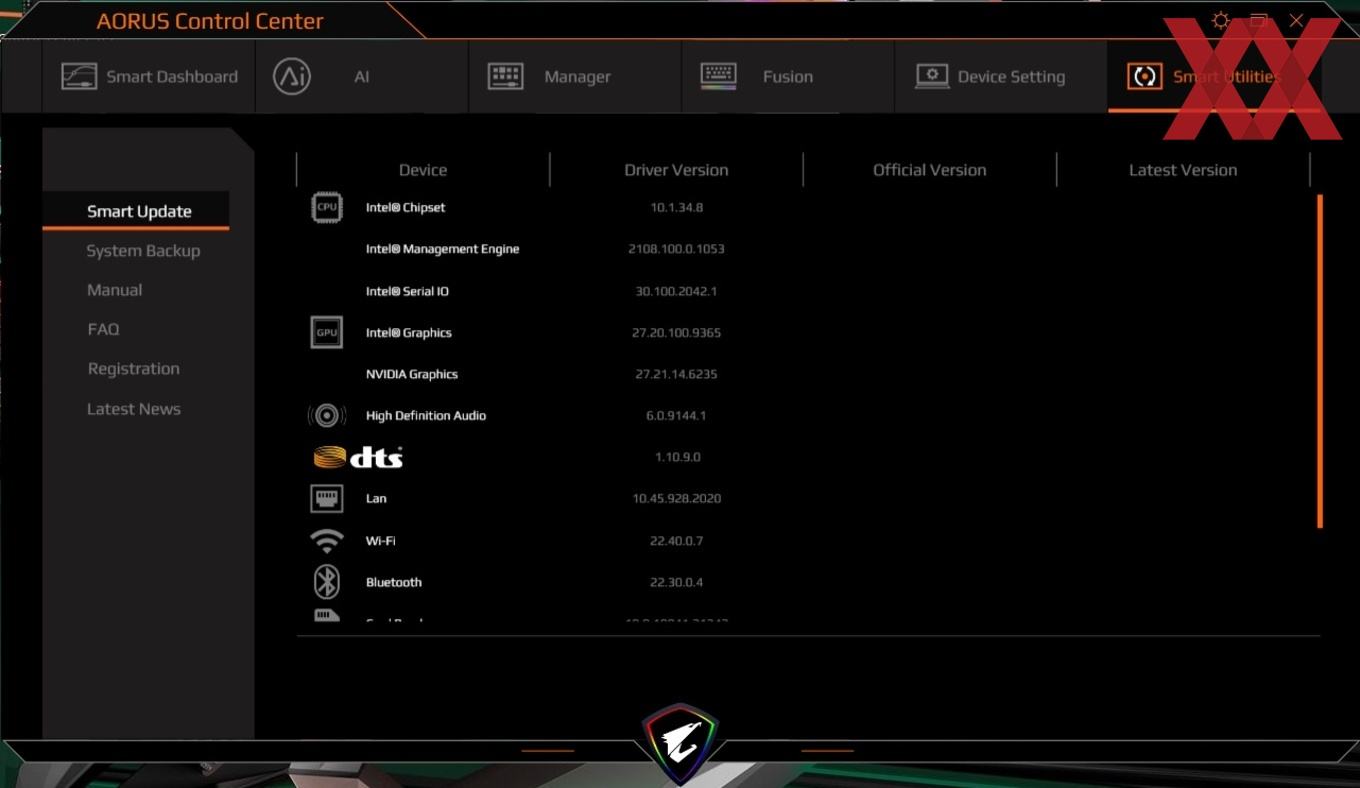Click Bluetooth driver version 22.30.0.4
The width and height of the screenshot is (1360, 788).
click(676, 582)
